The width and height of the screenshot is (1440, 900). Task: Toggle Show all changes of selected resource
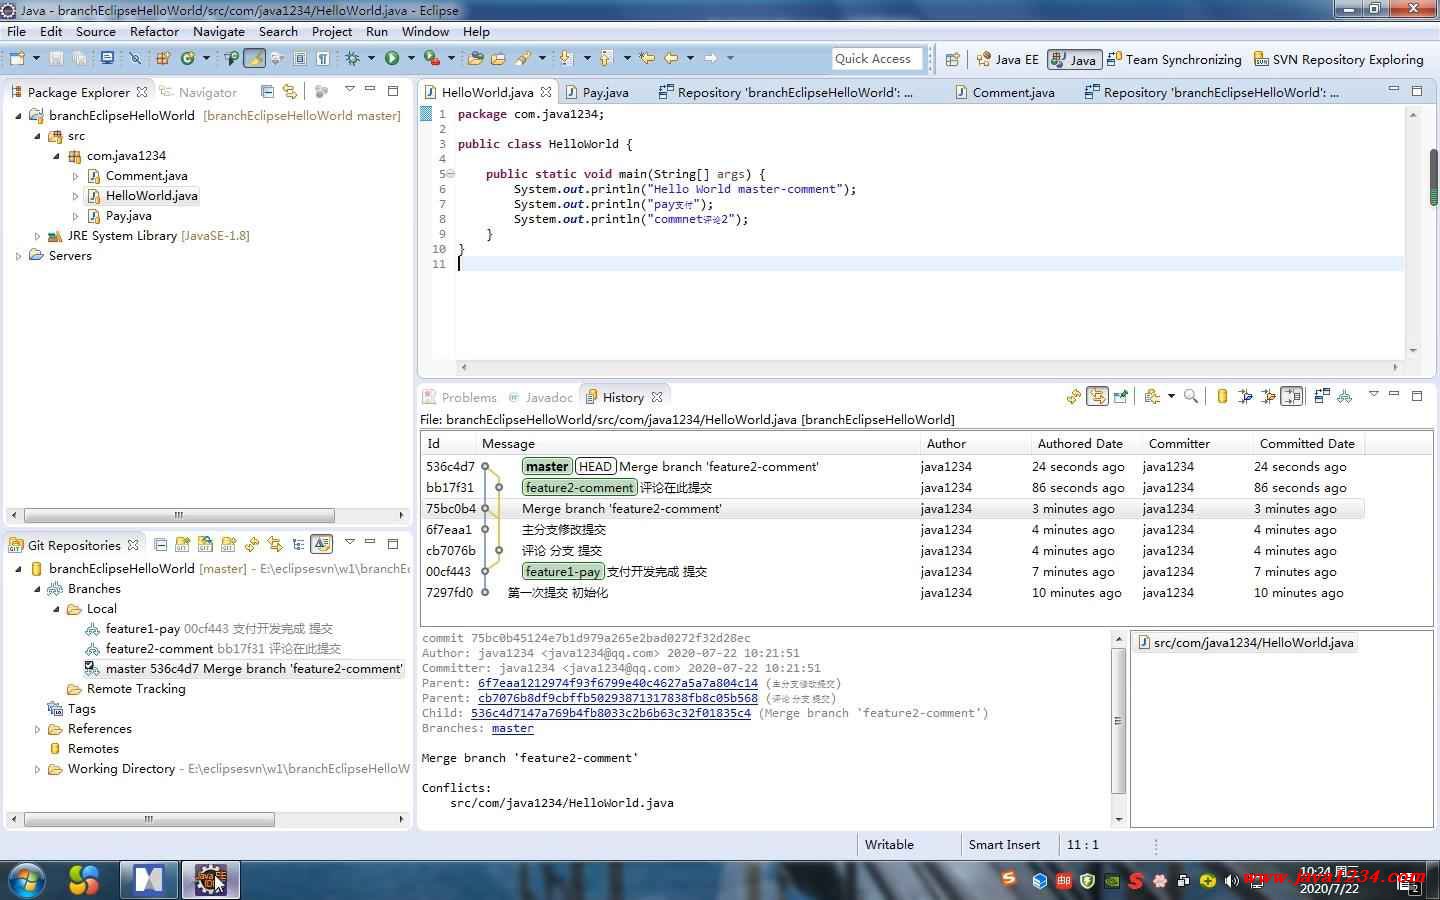(x=1292, y=397)
